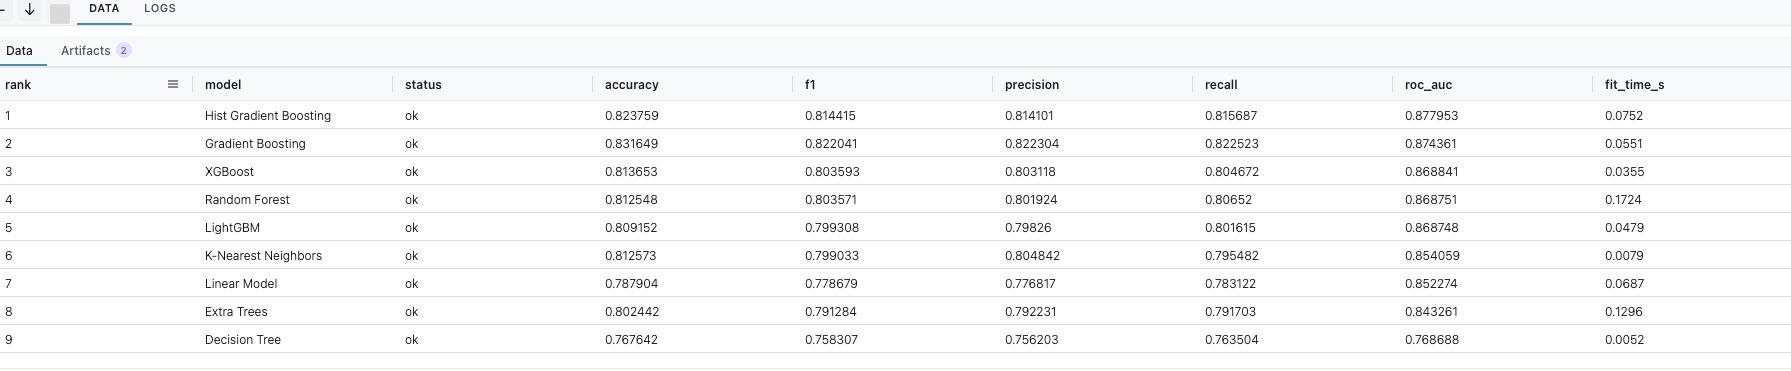Sort by the accuracy column header
1791x371 pixels.
632,85
